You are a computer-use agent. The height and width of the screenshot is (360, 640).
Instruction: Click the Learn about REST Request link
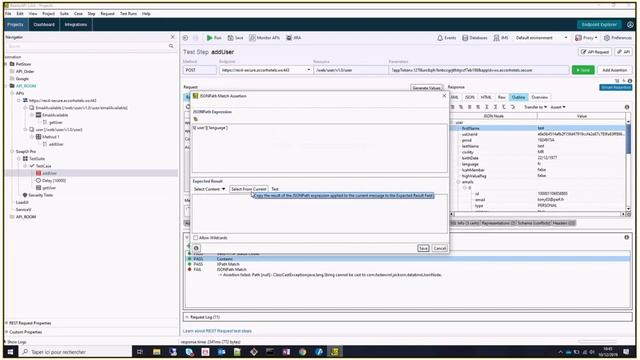click(217, 331)
